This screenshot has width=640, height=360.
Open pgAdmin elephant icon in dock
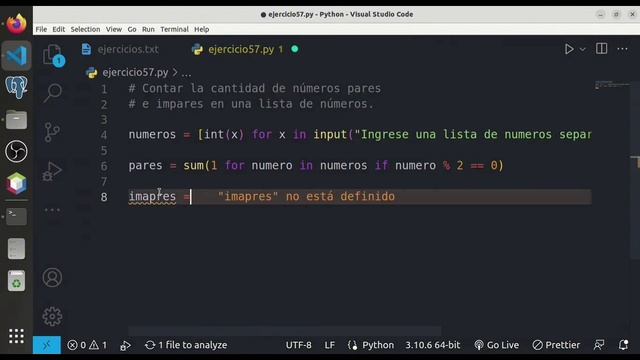16,87
